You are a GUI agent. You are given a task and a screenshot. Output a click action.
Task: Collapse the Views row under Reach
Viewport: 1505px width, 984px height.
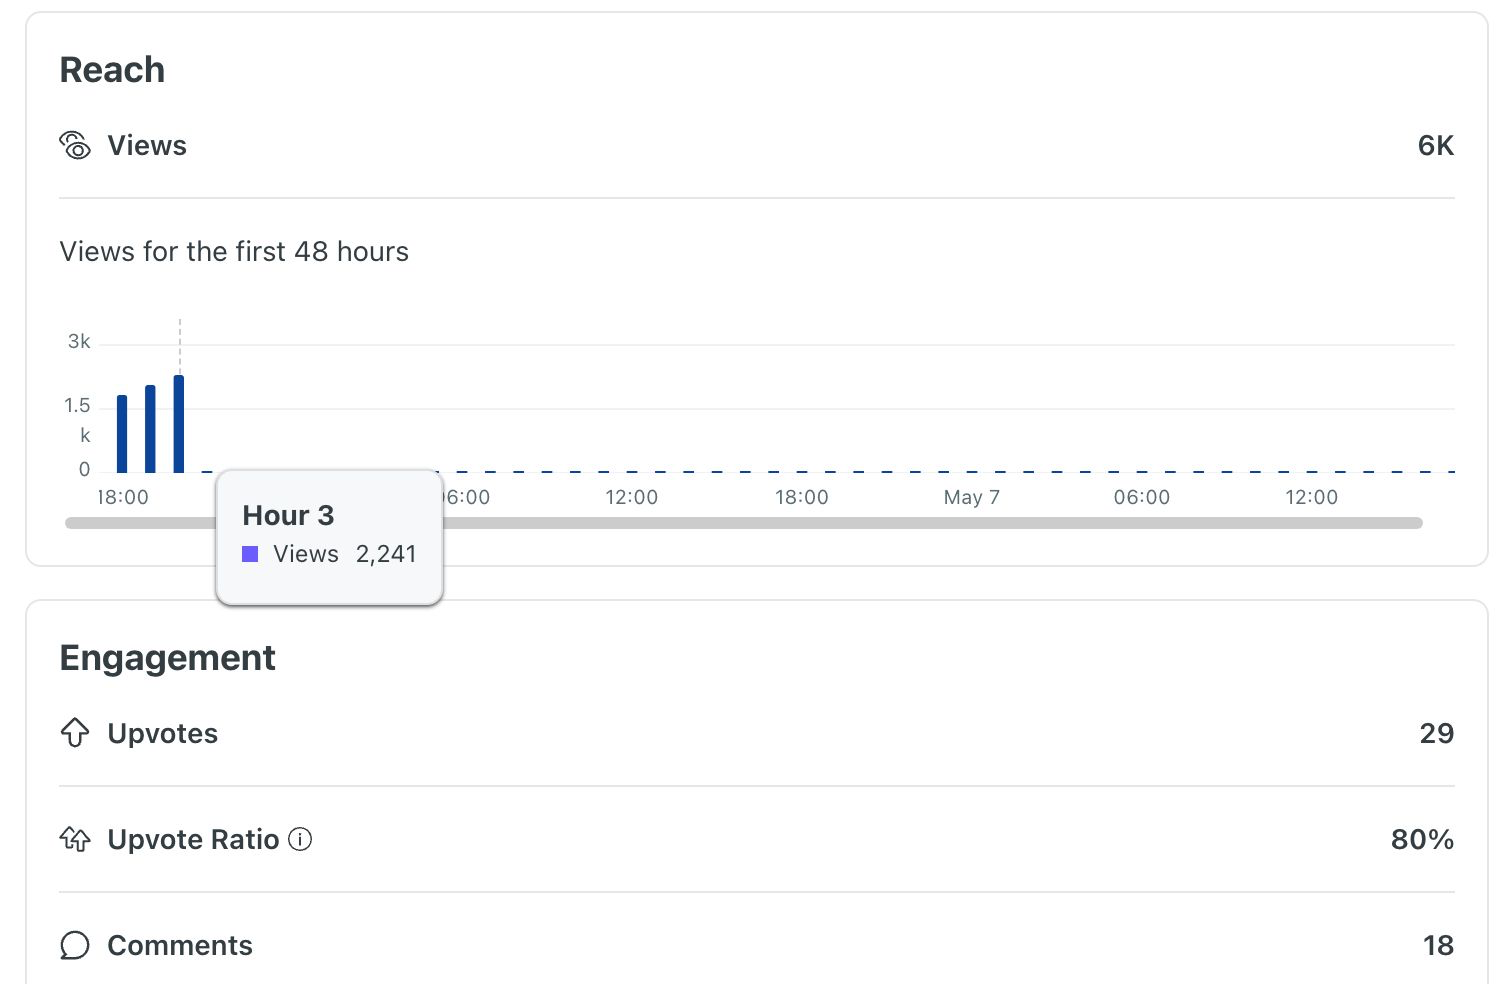tap(146, 145)
